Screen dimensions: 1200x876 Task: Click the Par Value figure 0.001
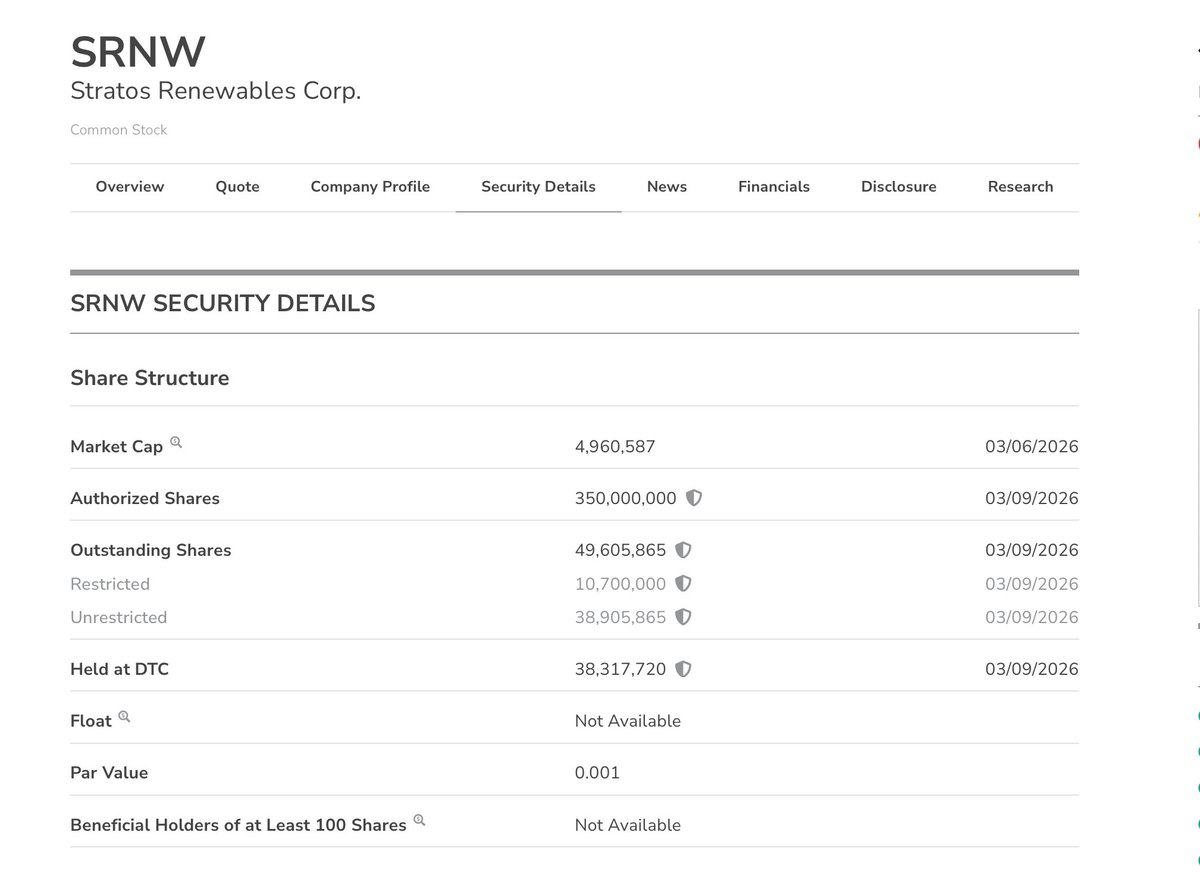597,773
